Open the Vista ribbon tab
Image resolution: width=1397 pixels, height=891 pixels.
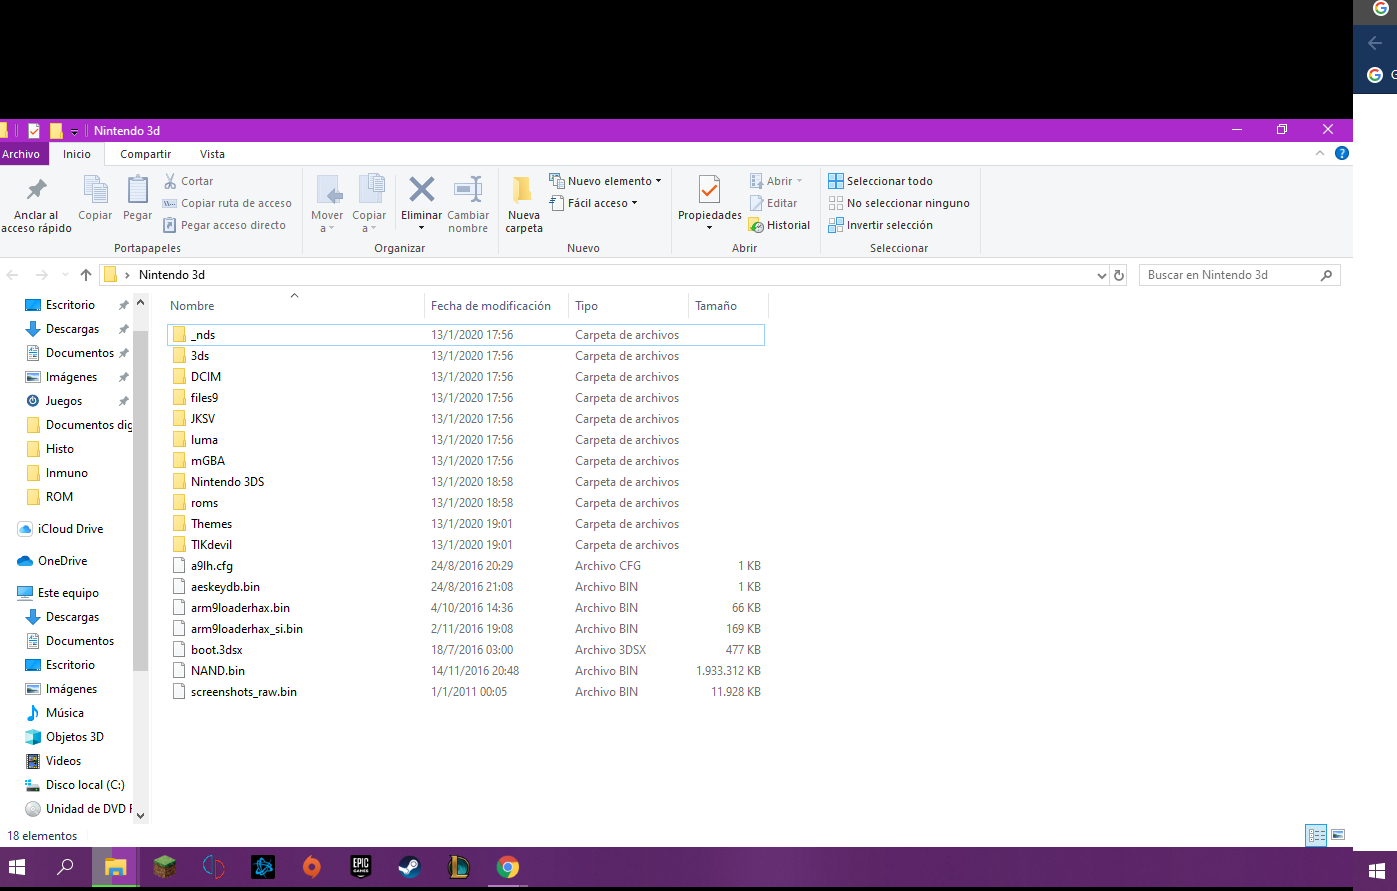coord(212,154)
